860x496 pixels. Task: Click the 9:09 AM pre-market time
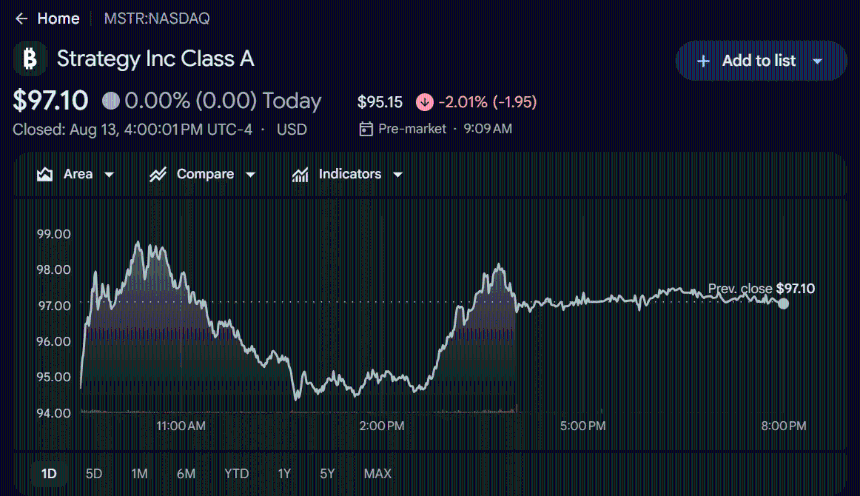pyautogui.click(x=488, y=129)
